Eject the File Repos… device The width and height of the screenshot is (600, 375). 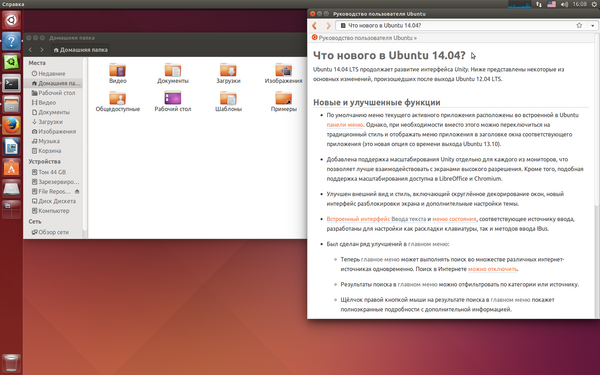(x=77, y=191)
